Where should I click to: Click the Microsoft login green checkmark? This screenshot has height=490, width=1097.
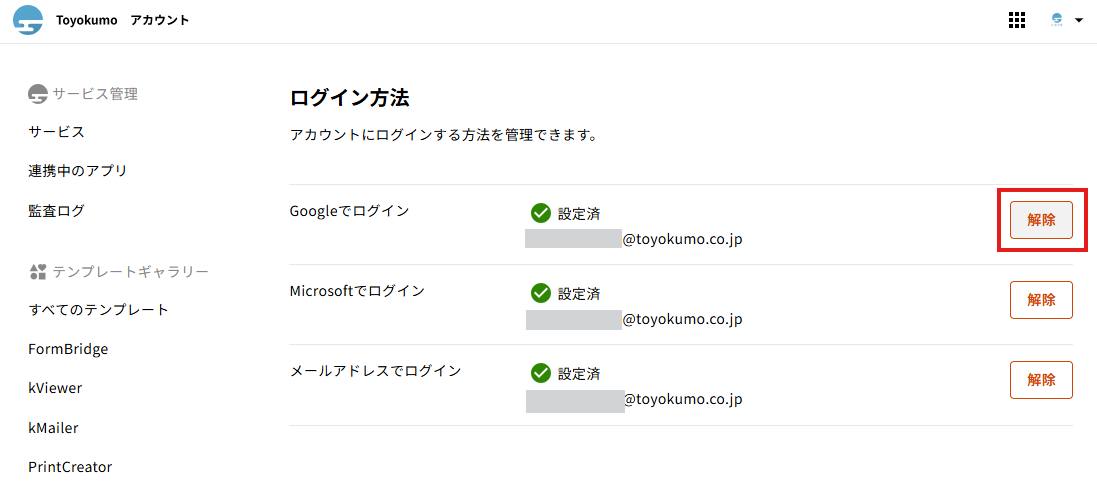click(x=541, y=293)
